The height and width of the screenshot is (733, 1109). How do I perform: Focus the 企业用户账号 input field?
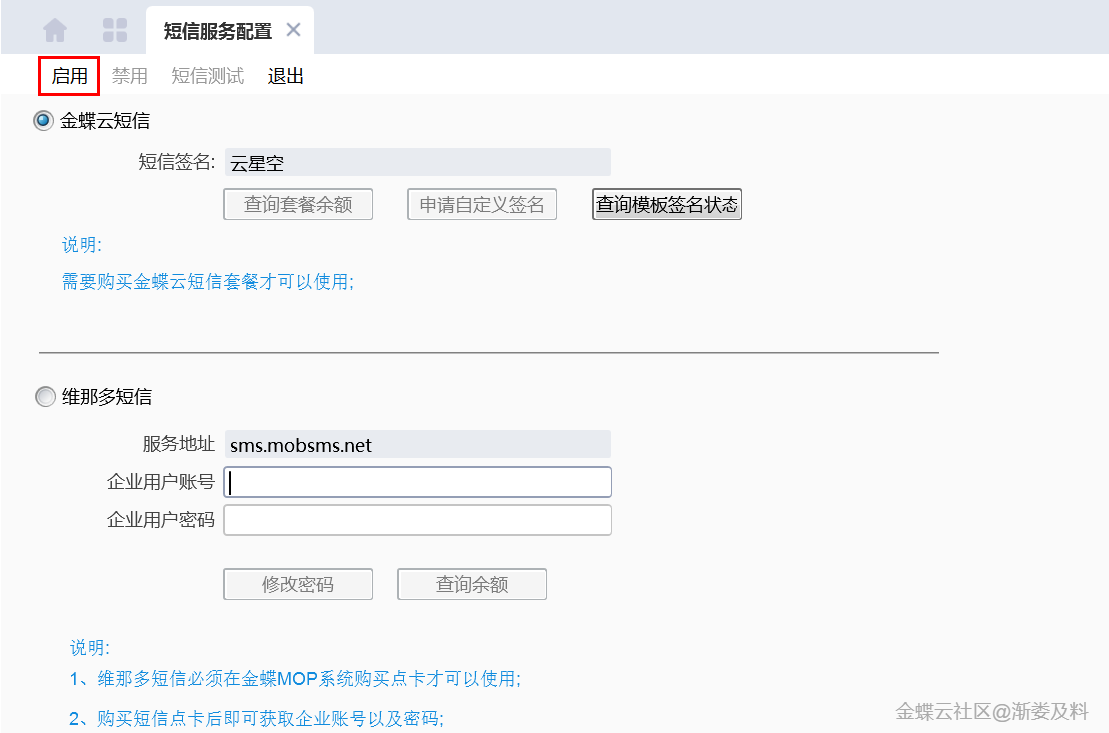[x=417, y=482]
